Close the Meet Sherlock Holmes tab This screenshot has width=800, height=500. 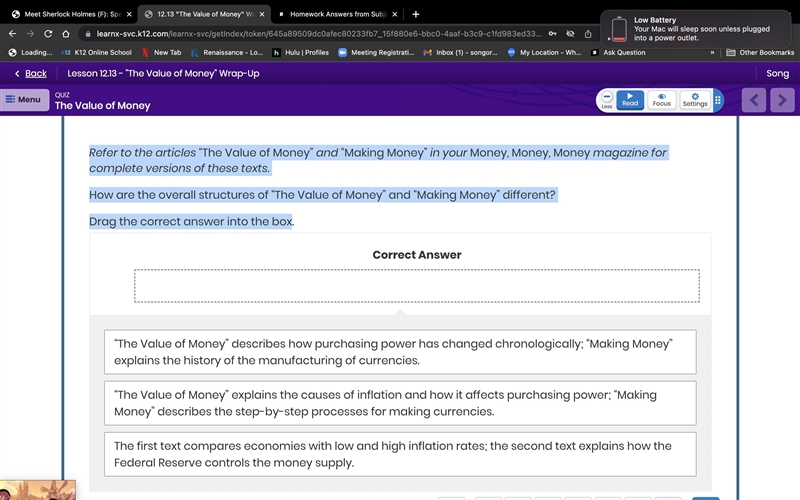[x=129, y=14]
